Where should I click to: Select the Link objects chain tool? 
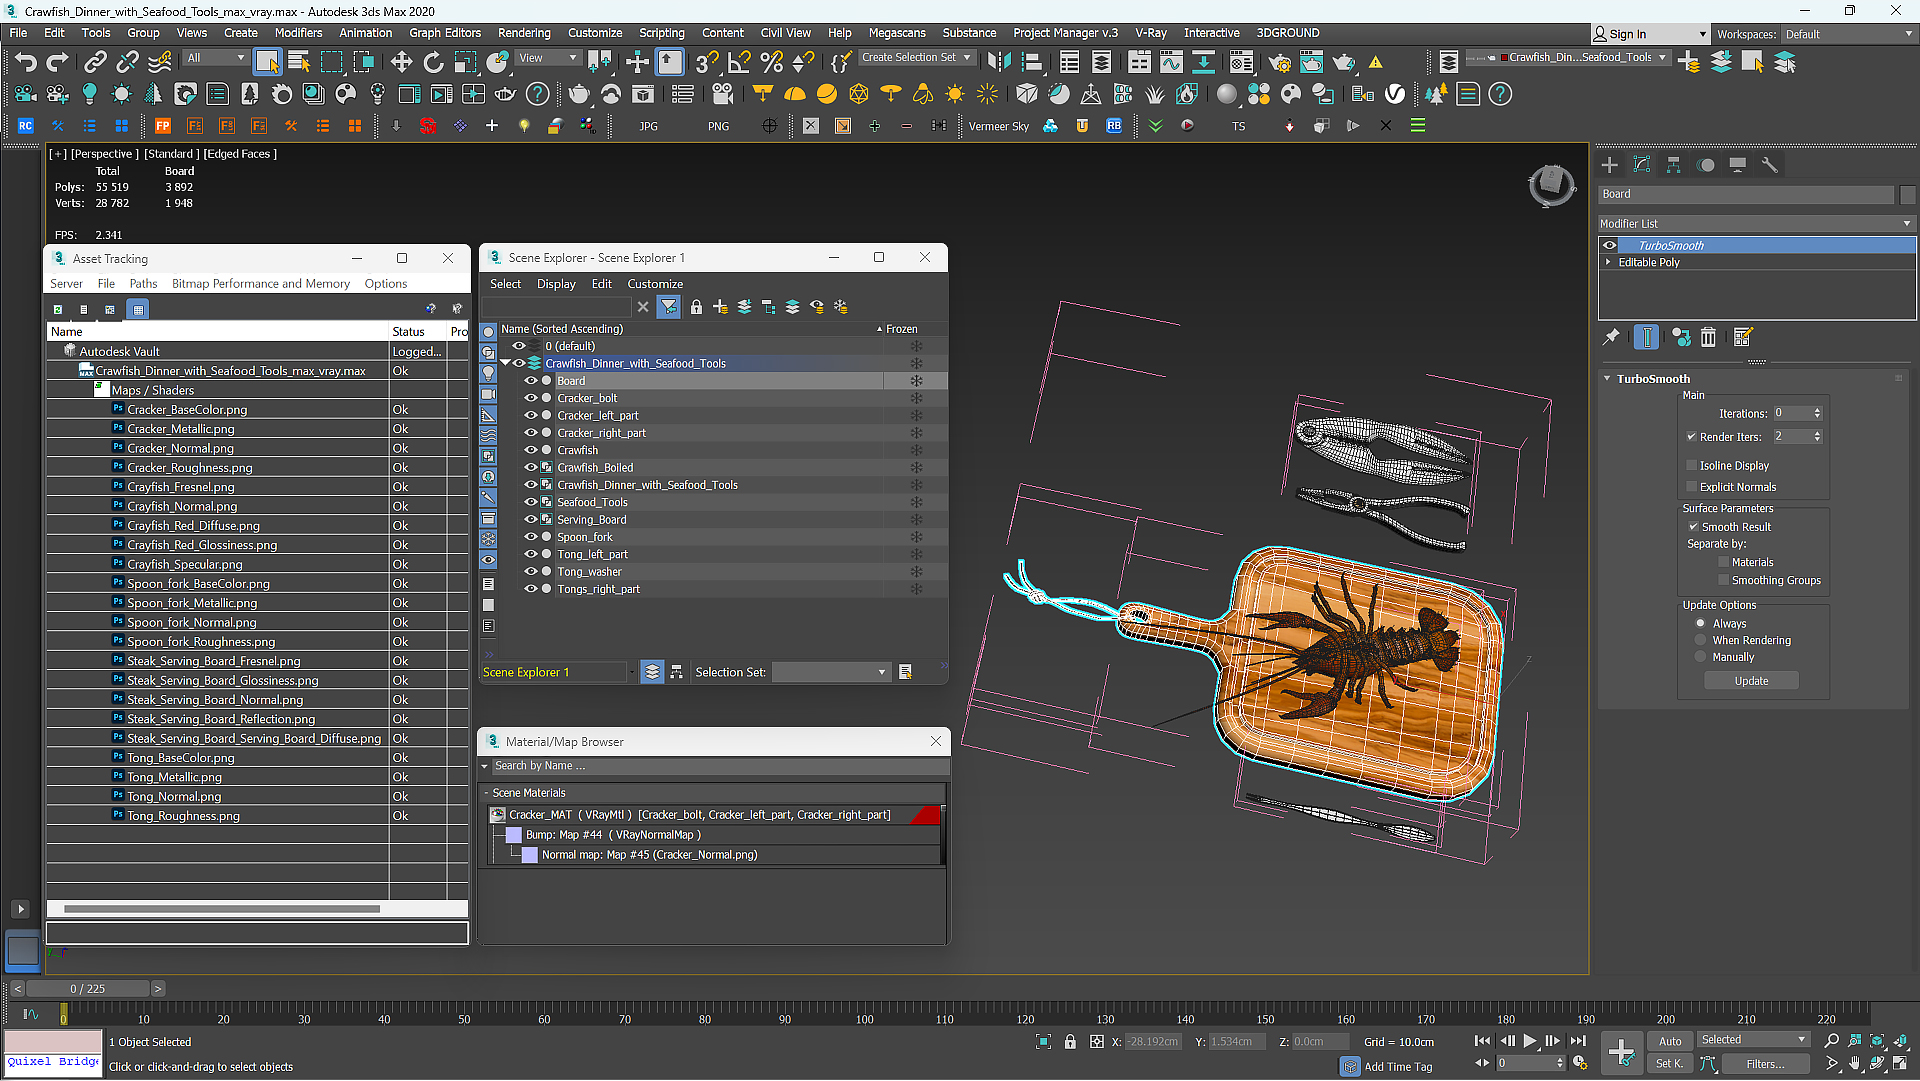pyautogui.click(x=95, y=62)
